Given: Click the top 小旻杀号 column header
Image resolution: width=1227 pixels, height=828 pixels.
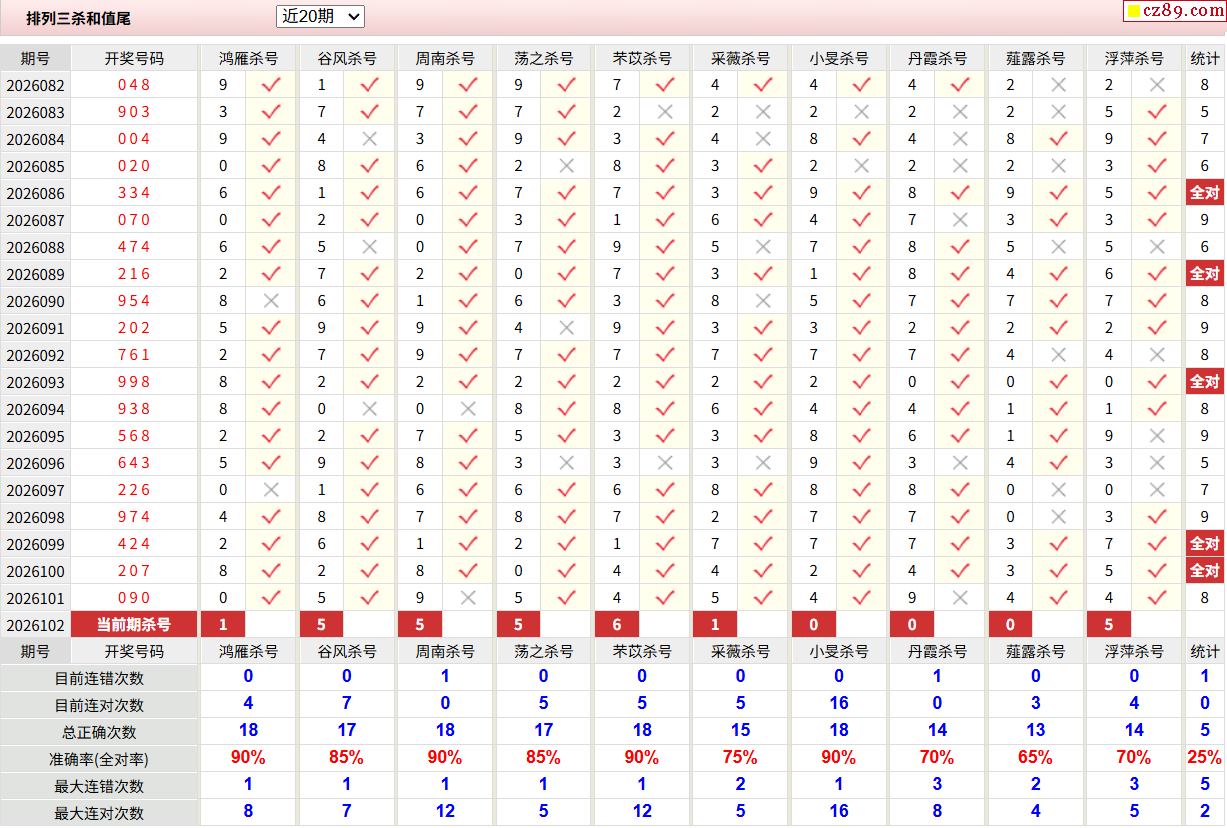Looking at the screenshot, I should click(x=839, y=58).
